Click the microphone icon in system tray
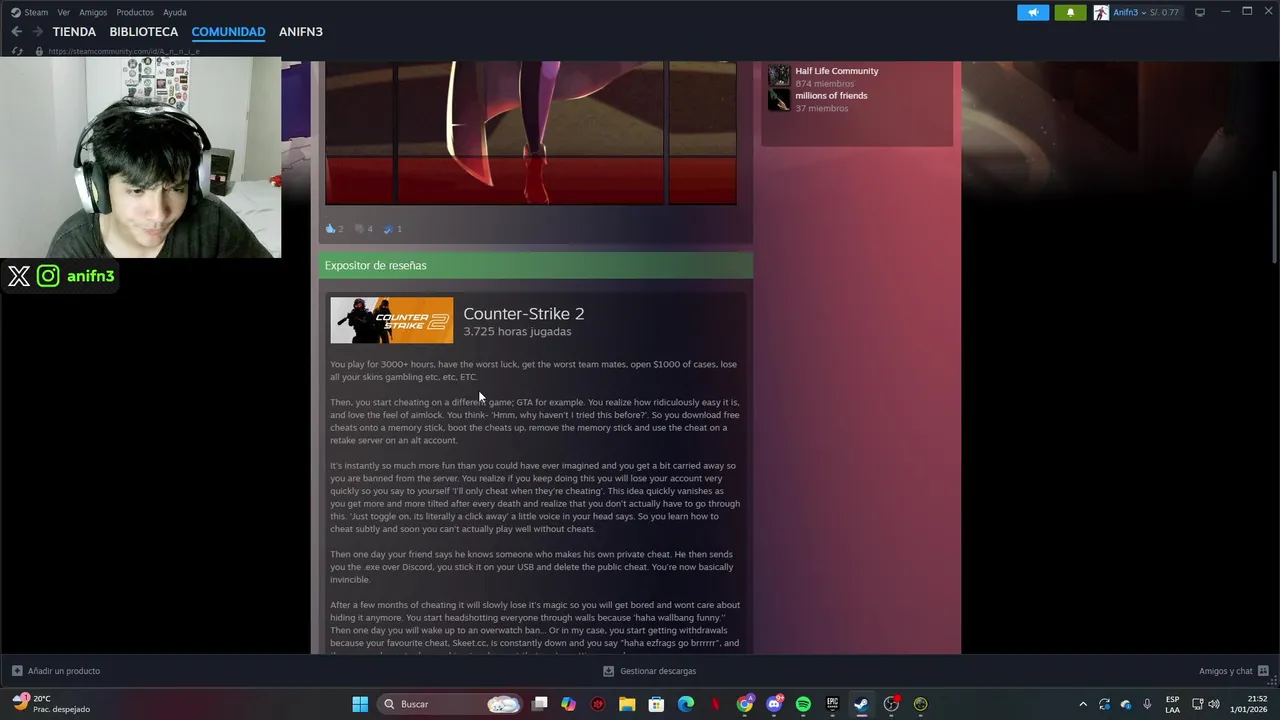The width and height of the screenshot is (1280, 720). pyautogui.click(x=1147, y=704)
